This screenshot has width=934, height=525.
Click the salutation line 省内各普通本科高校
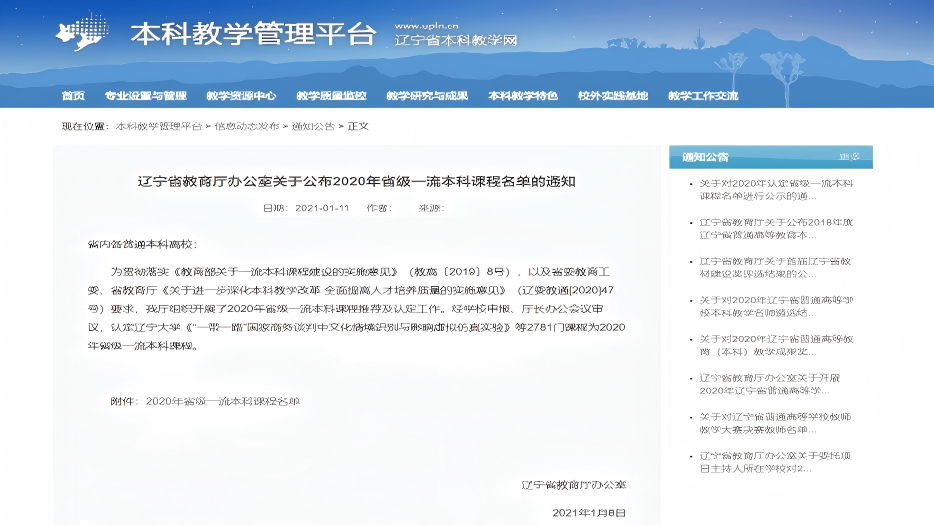click(142, 244)
